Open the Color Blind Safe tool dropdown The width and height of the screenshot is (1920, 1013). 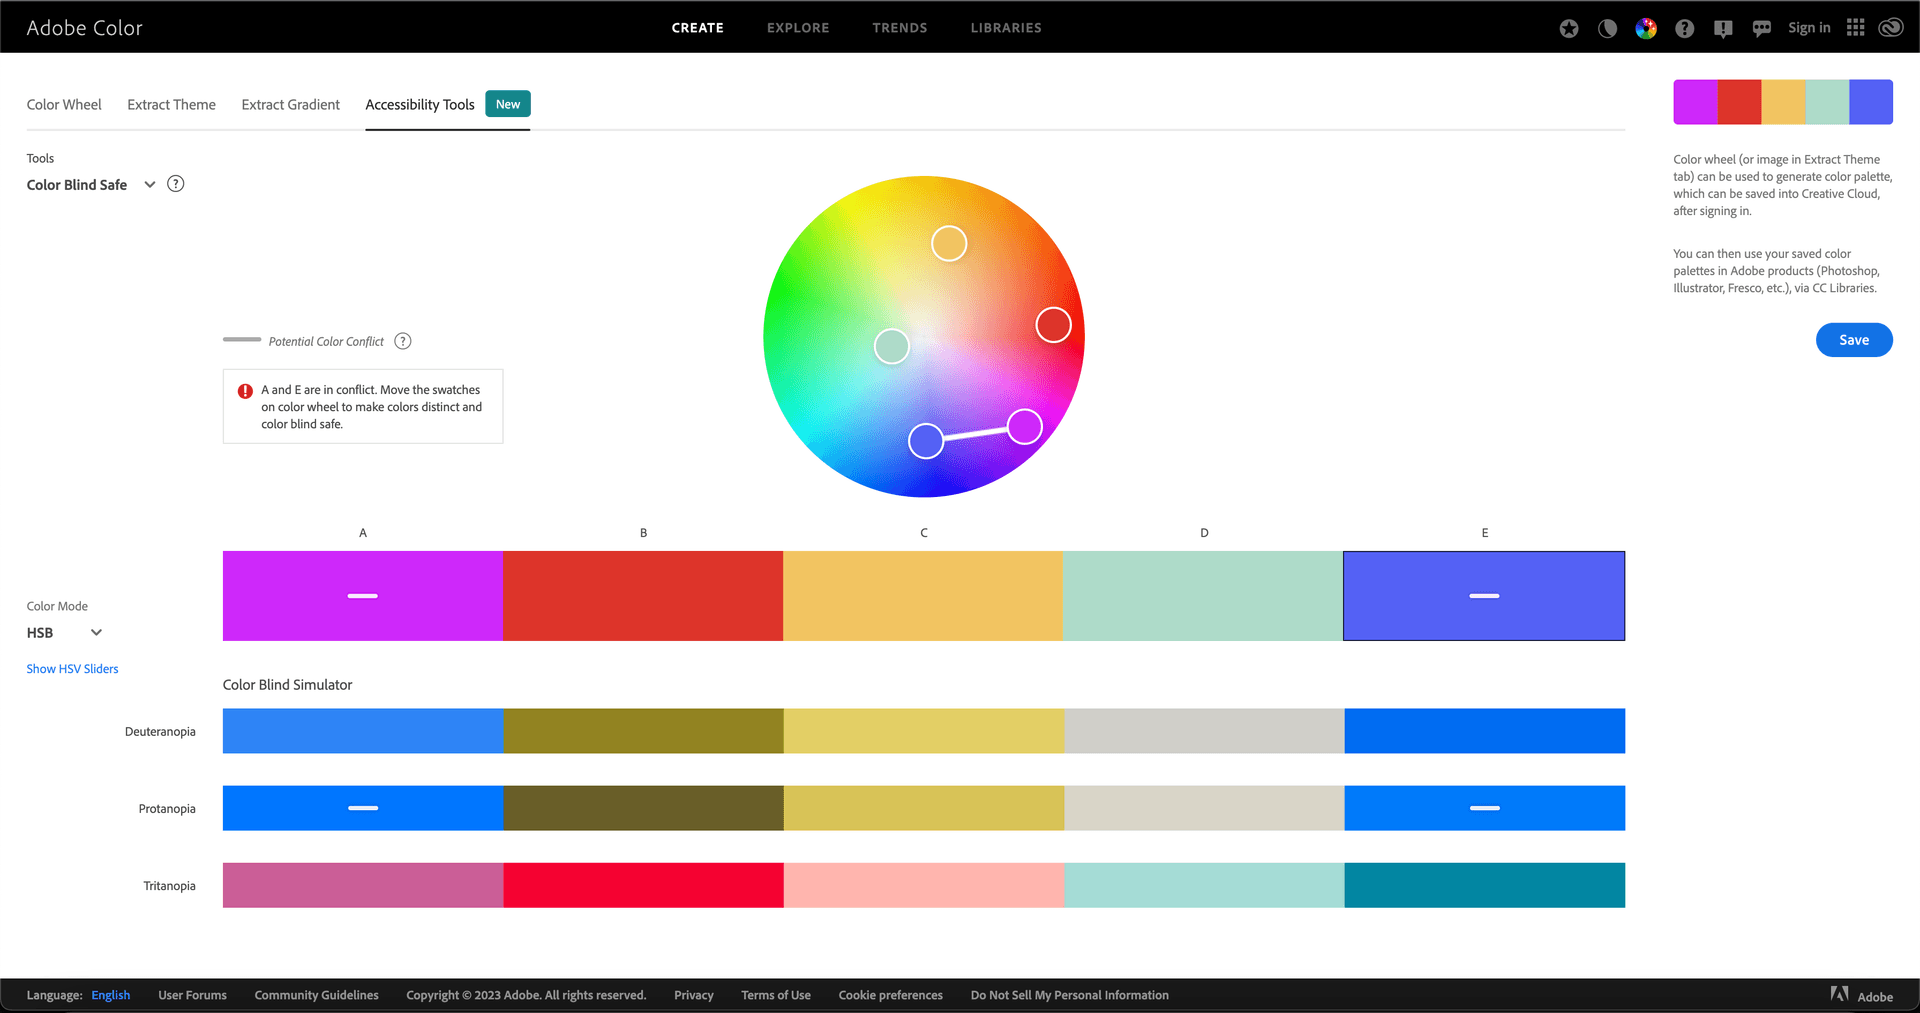(150, 184)
